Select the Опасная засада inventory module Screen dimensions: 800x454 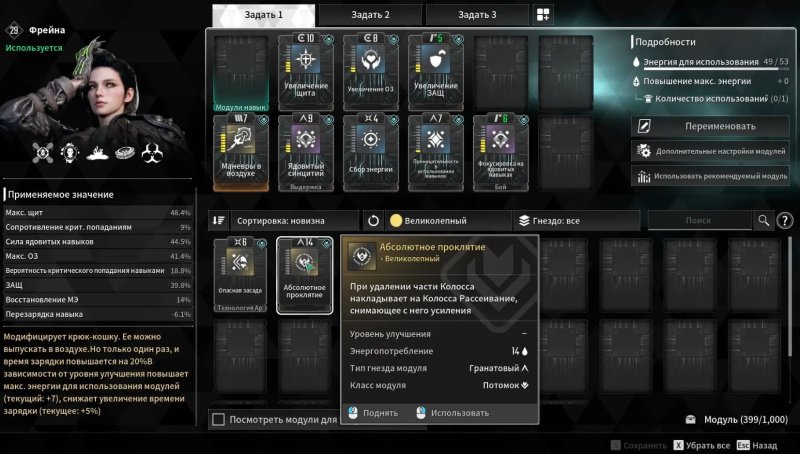(x=240, y=275)
